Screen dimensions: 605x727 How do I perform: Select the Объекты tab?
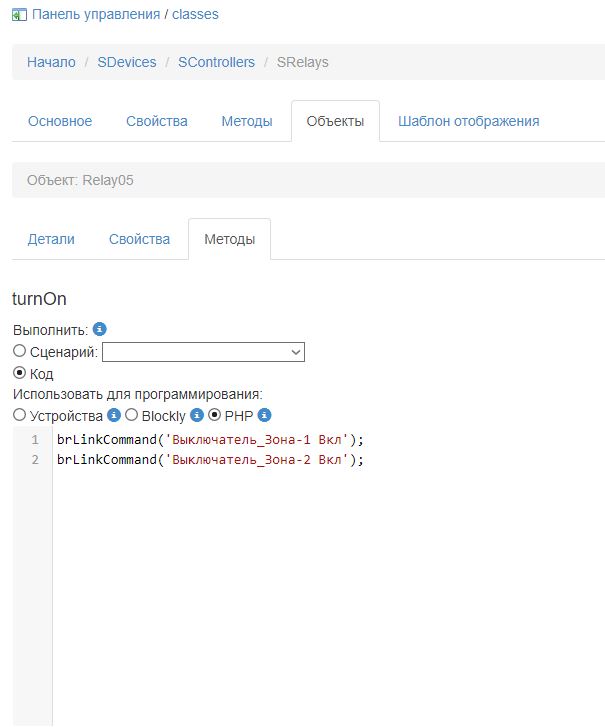tap(335, 121)
